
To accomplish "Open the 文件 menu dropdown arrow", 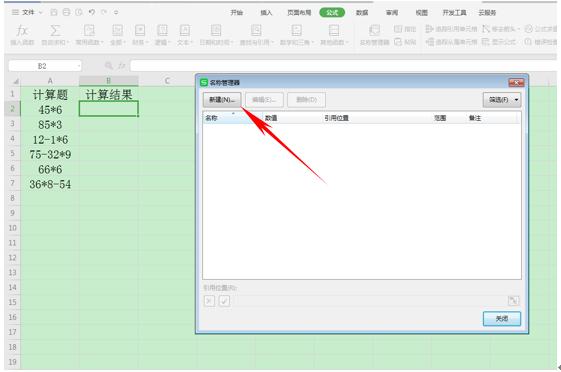I will point(40,13).
